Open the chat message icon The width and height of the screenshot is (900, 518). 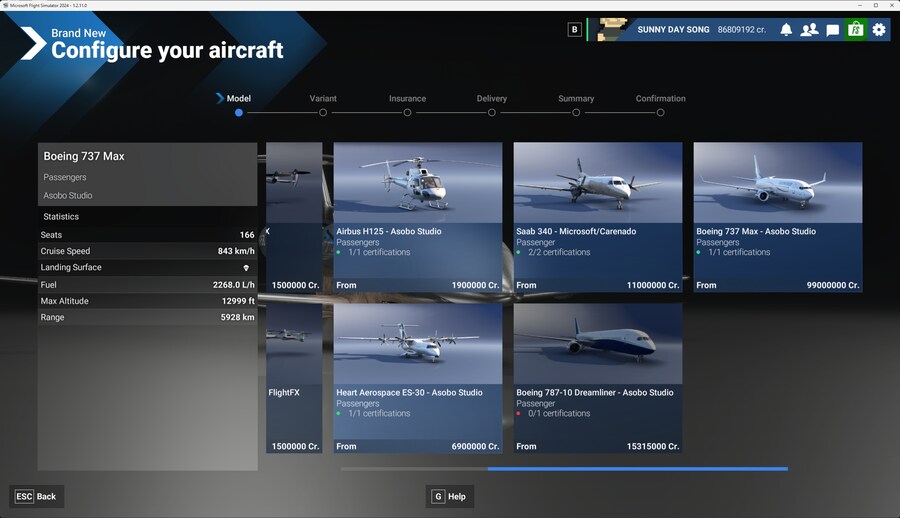pos(832,30)
